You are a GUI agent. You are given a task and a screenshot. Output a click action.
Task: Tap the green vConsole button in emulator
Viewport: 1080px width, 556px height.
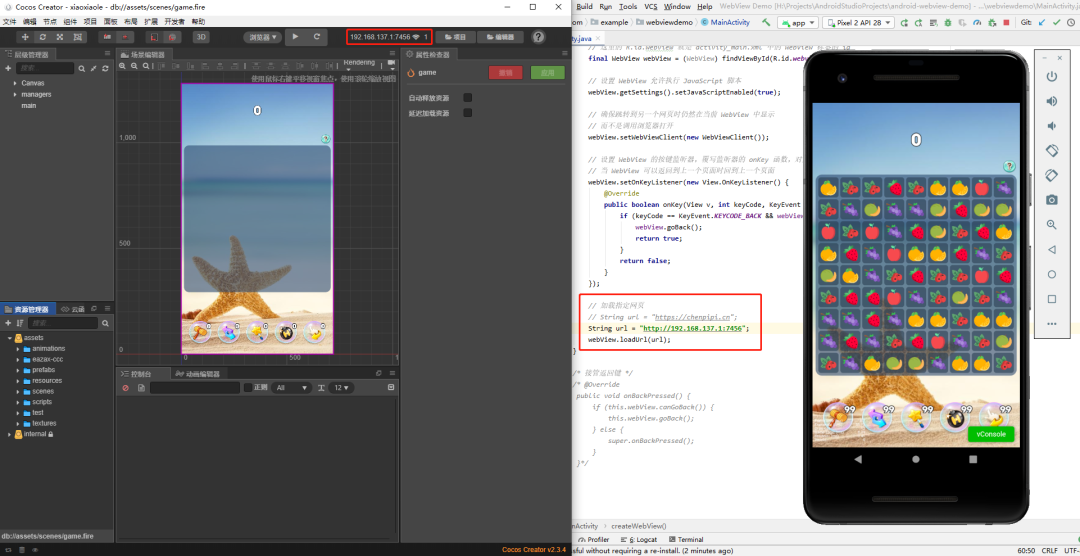pyautogui.click(x=990, y=434)
